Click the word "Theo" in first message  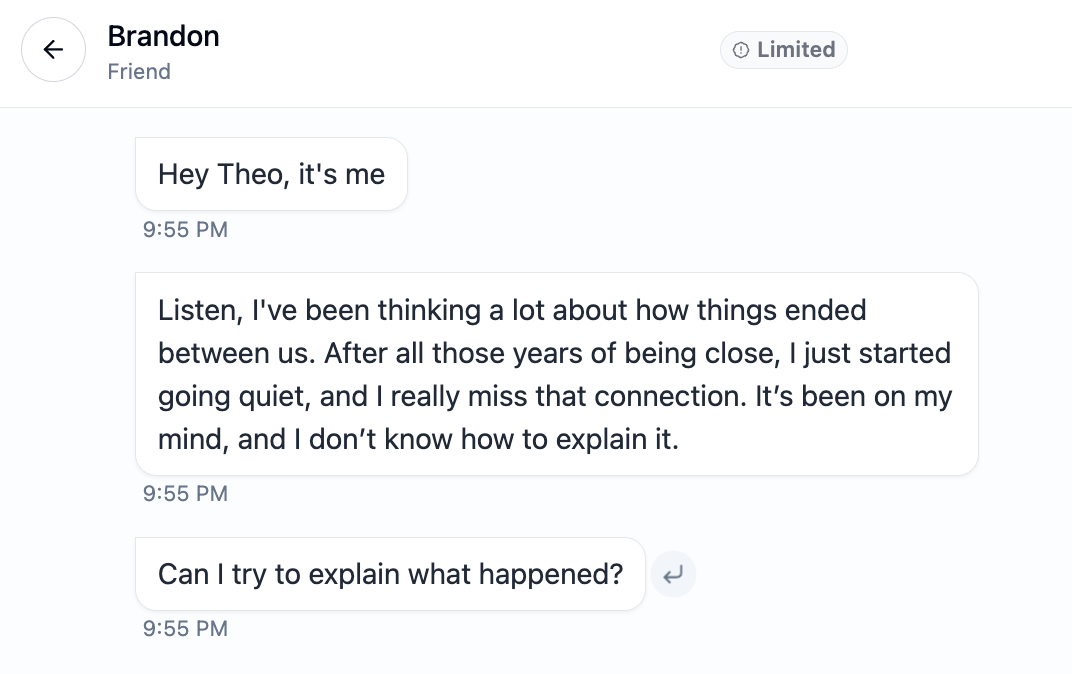click(x=243, y=174)
